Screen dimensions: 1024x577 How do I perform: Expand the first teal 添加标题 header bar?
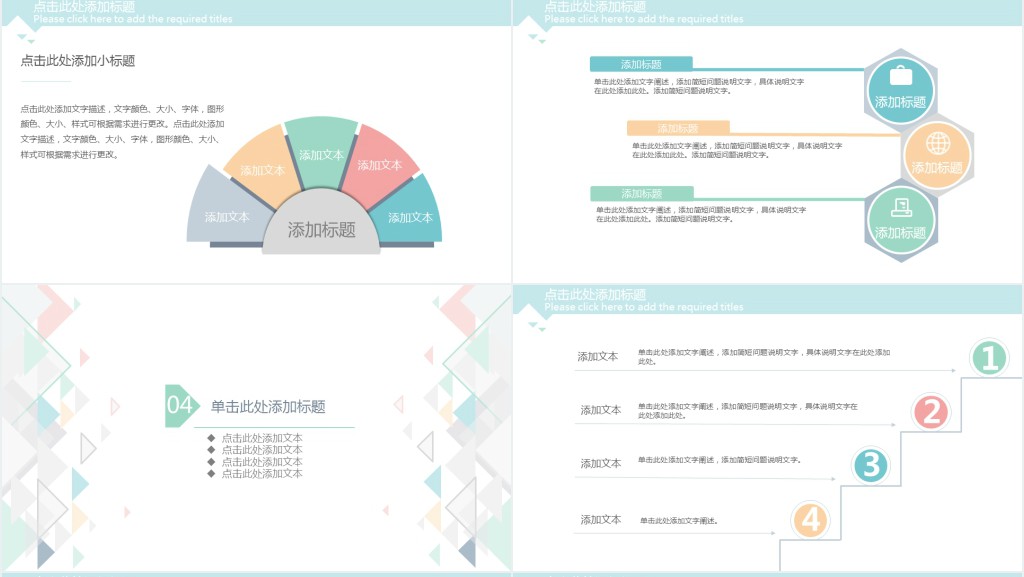(x=641, y=63)
